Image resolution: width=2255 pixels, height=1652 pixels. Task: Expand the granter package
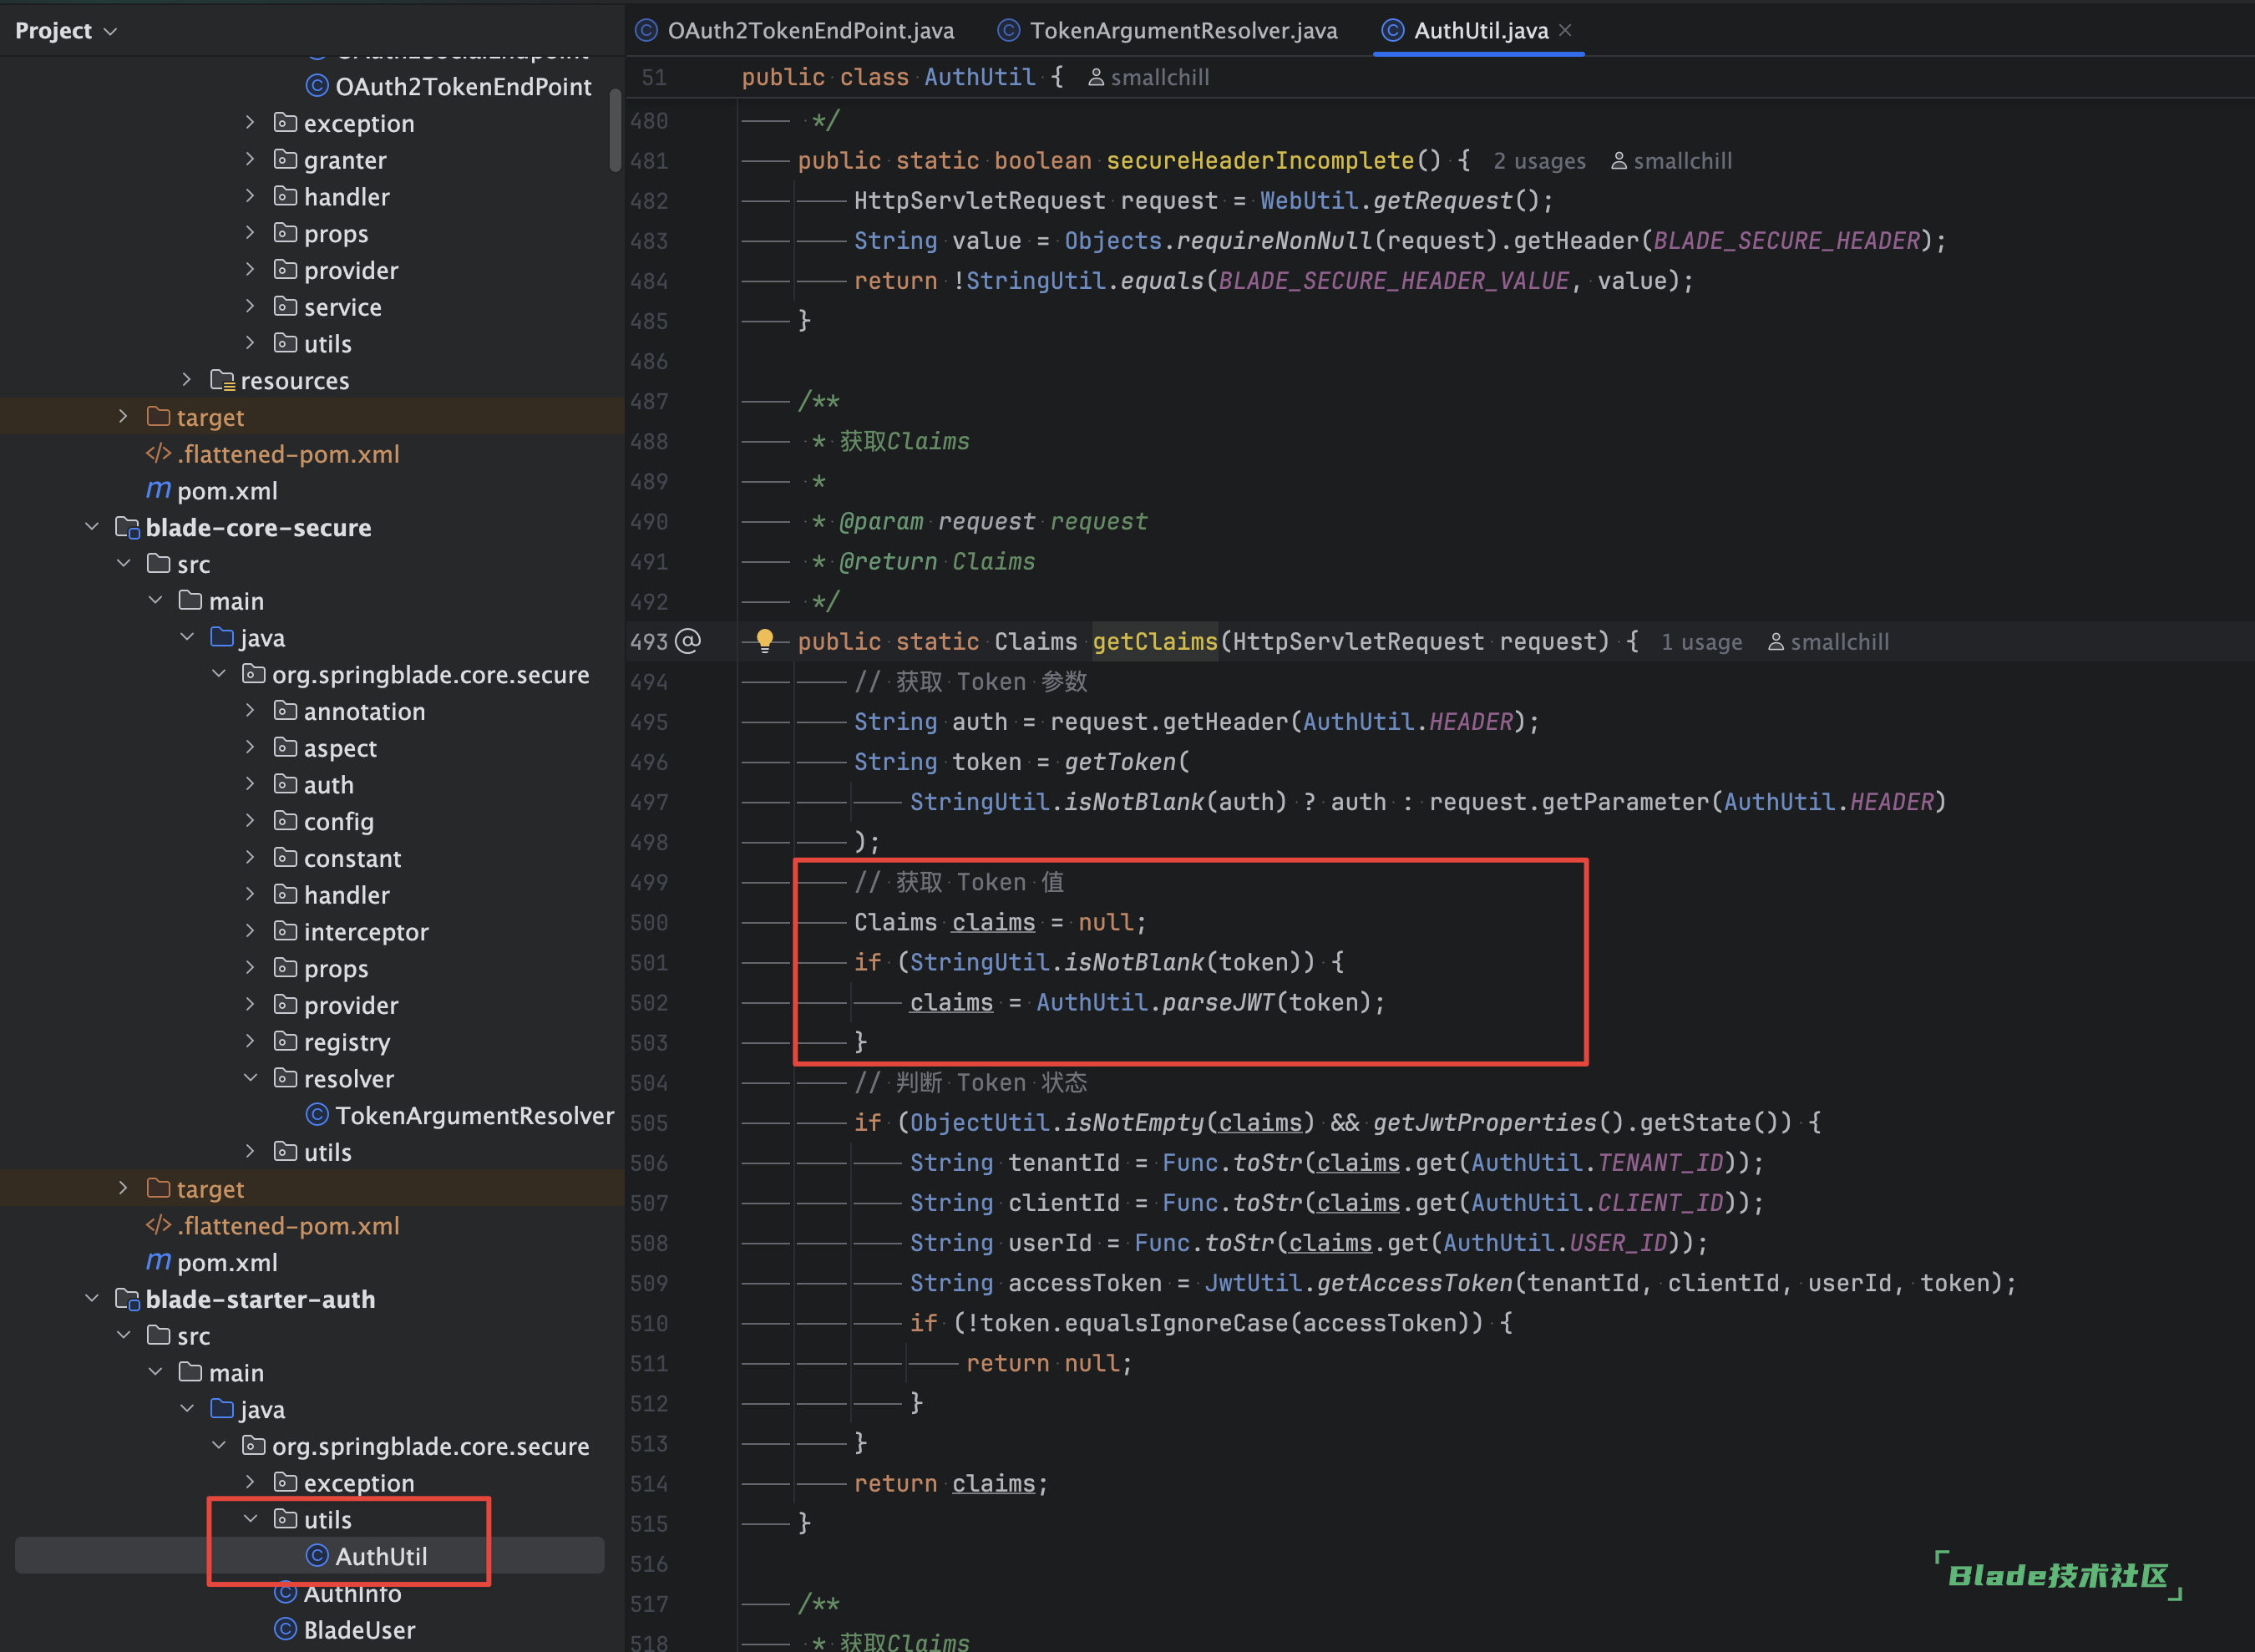point(250,160)
